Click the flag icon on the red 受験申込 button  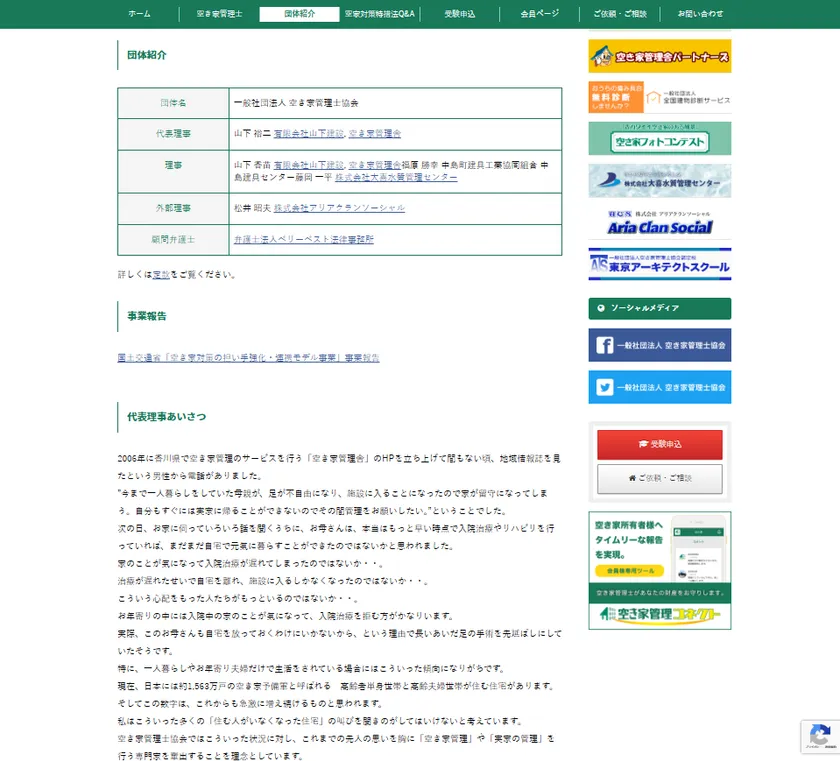[x=644, y=444]
